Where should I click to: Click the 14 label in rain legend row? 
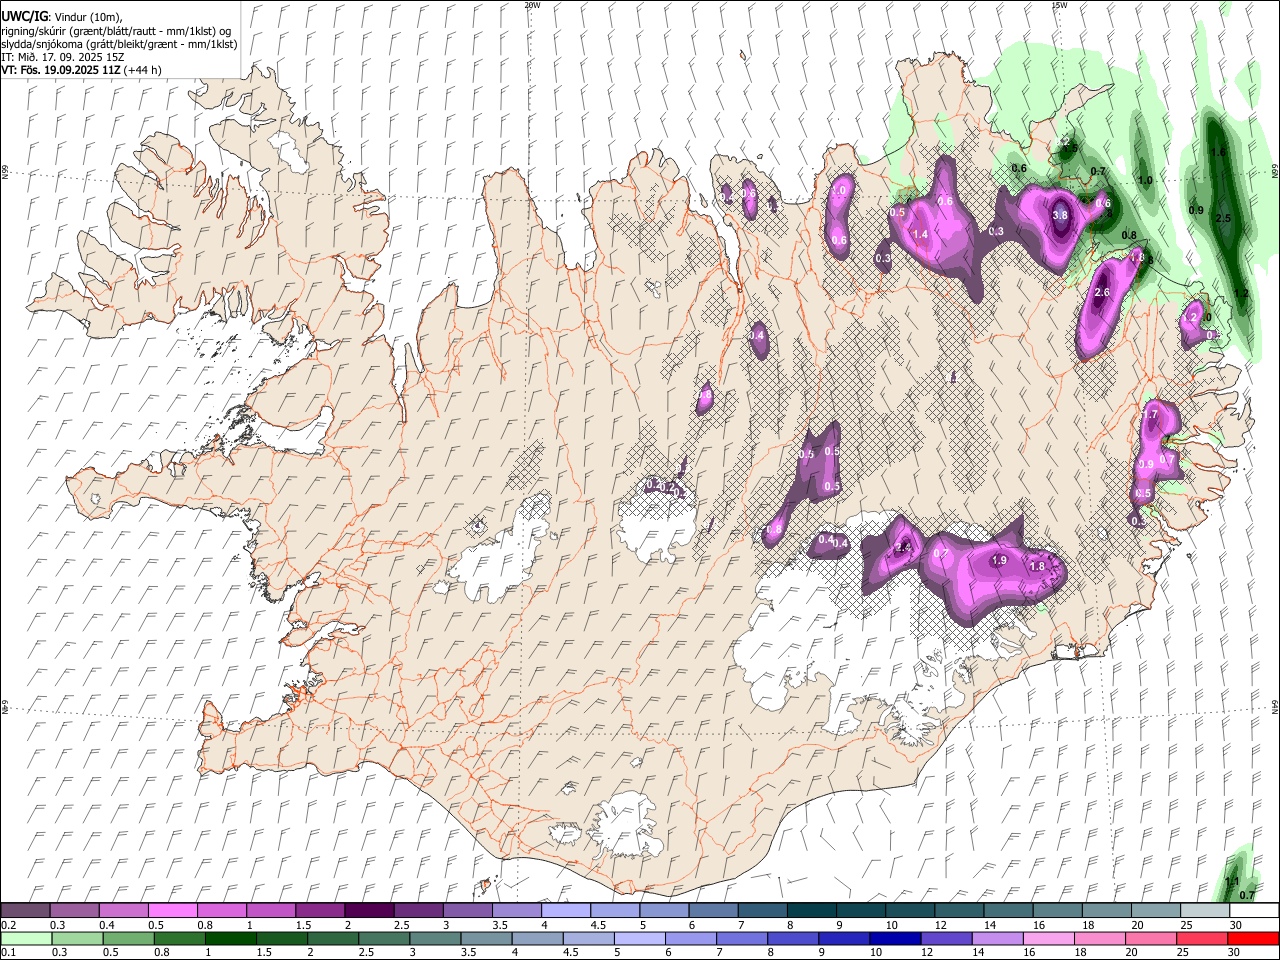(x=978, y=953)
